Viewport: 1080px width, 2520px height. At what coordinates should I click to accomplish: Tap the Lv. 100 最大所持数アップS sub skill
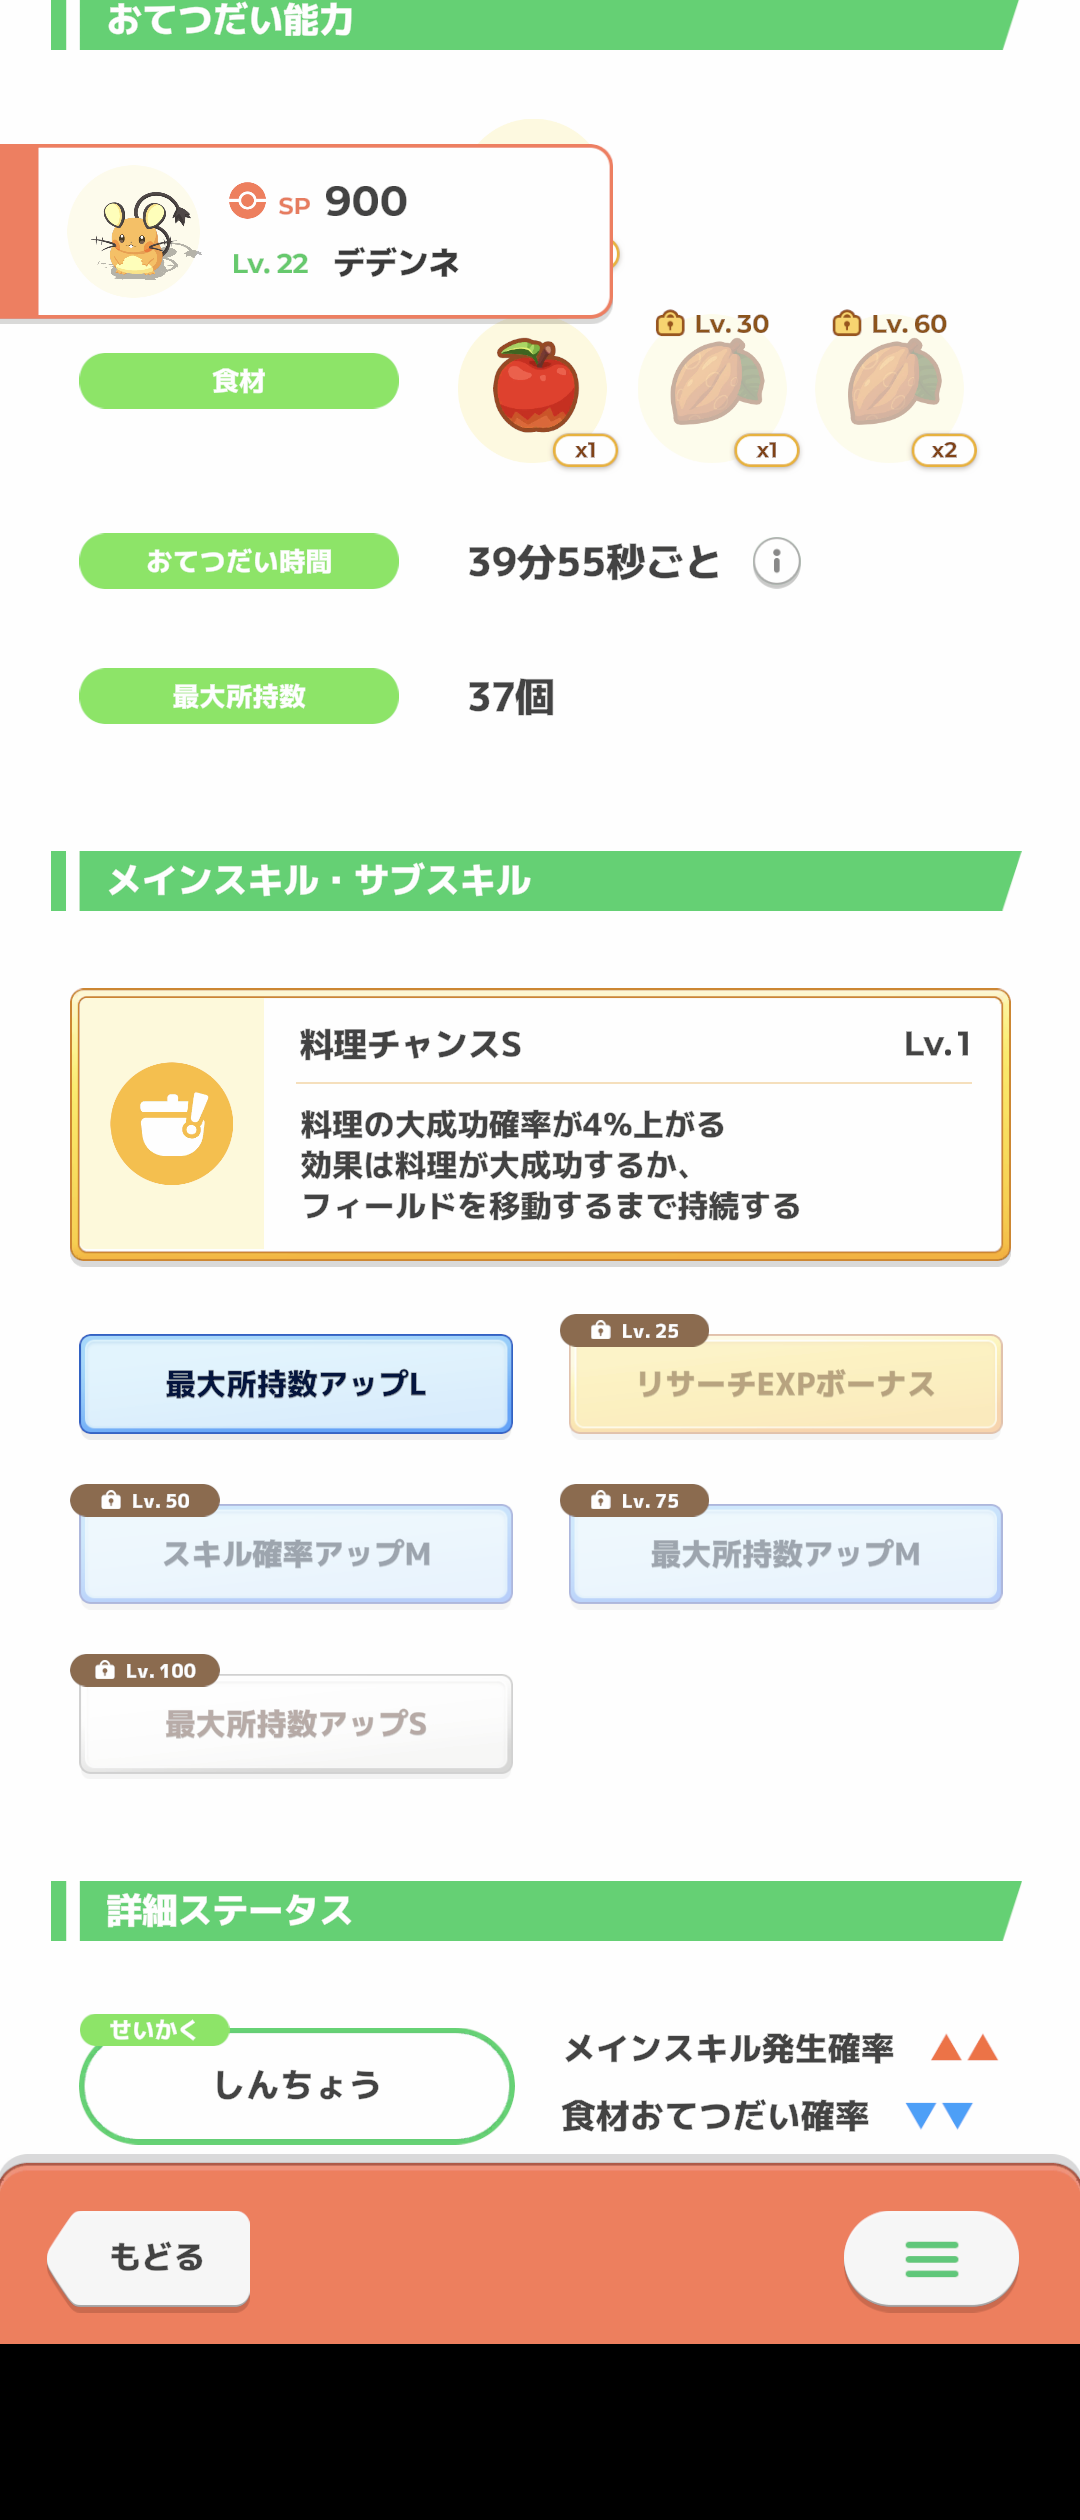(296, 1724)
